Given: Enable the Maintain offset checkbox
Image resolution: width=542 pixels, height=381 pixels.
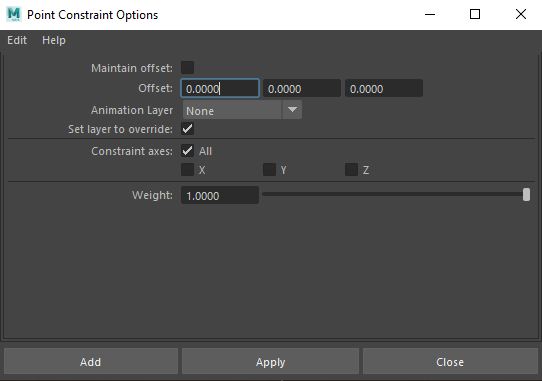Looking at the screenshot, I should coord(187,68).
